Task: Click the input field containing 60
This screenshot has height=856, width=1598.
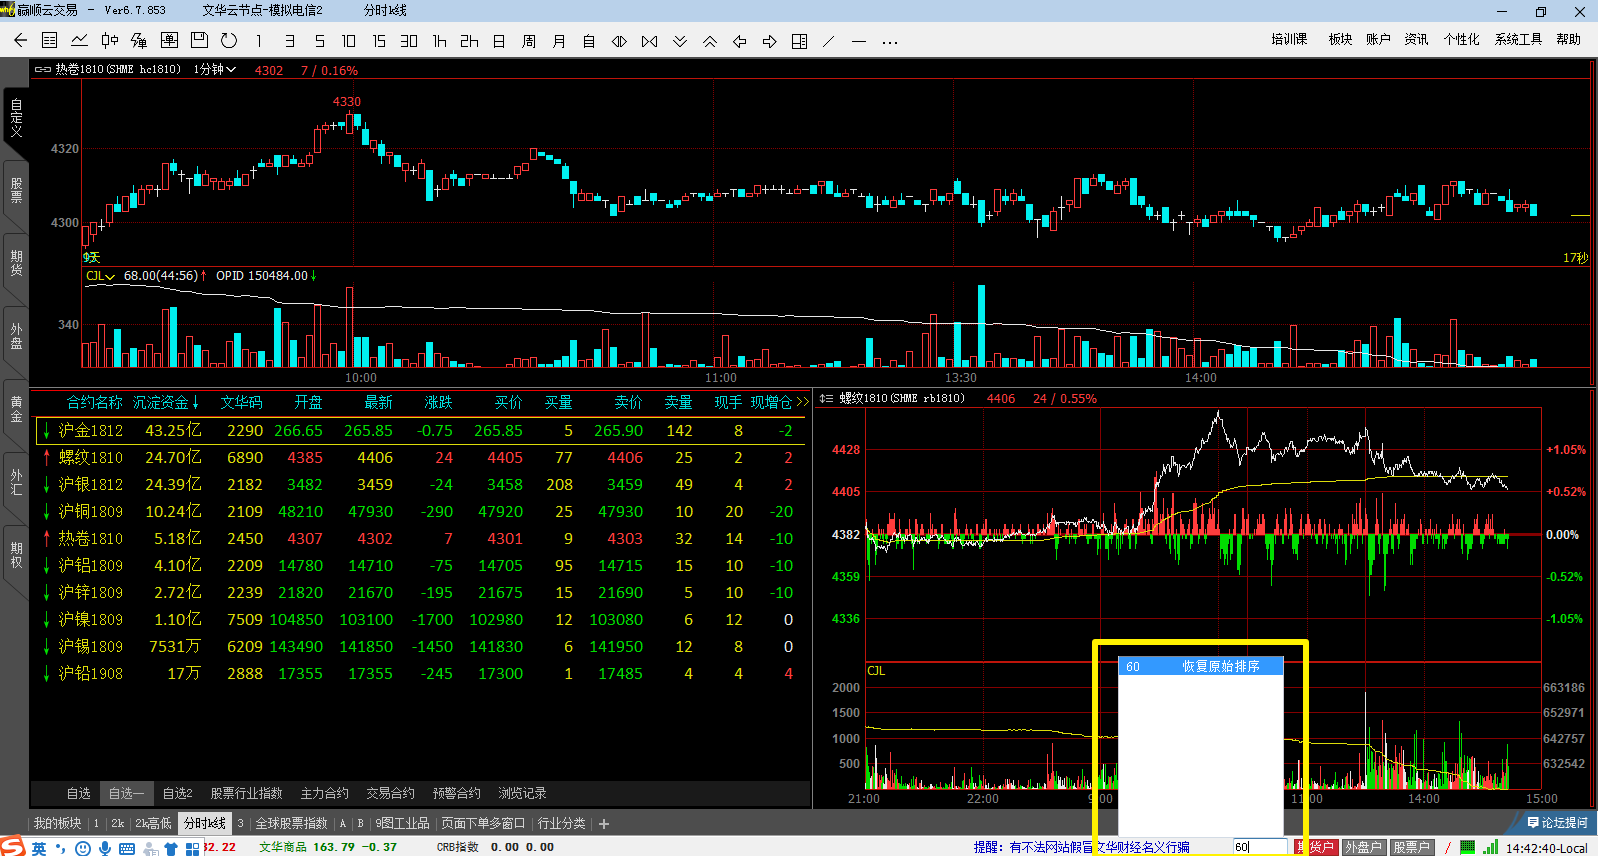Action: tap(1259, 847)
